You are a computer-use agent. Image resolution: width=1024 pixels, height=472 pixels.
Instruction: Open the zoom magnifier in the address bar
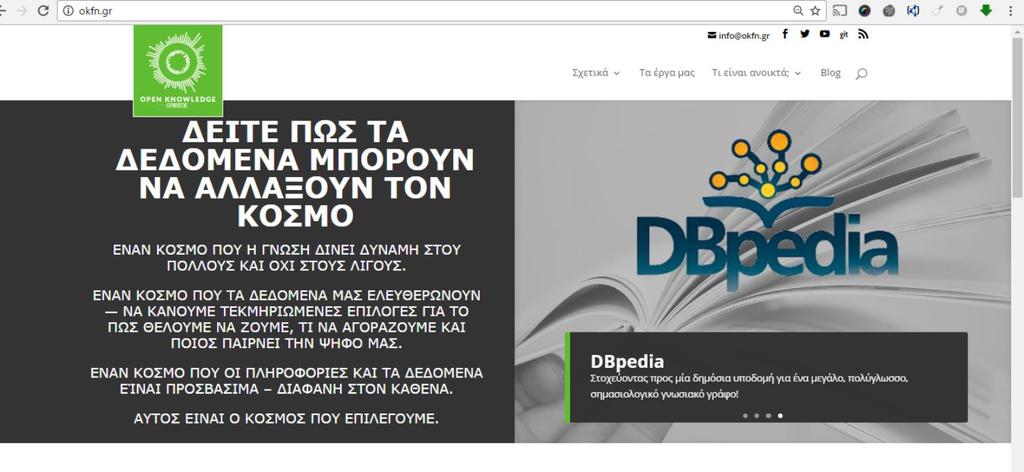[798, 10]
